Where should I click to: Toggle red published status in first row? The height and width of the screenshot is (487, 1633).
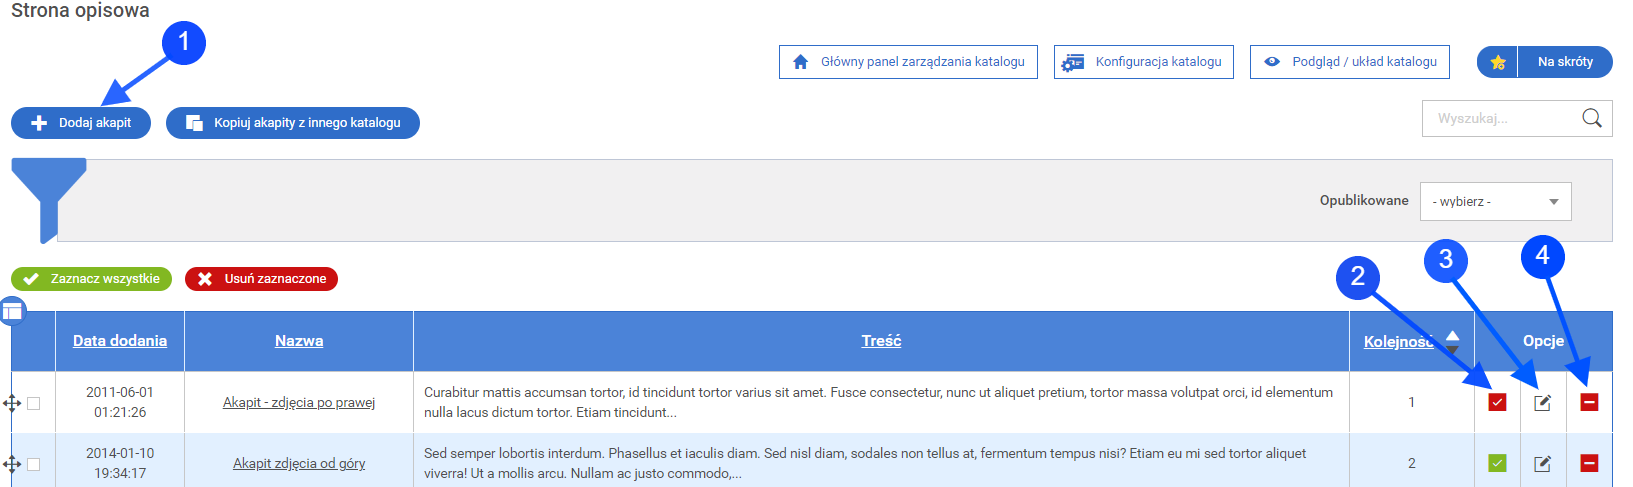(x=1497, y=402)
